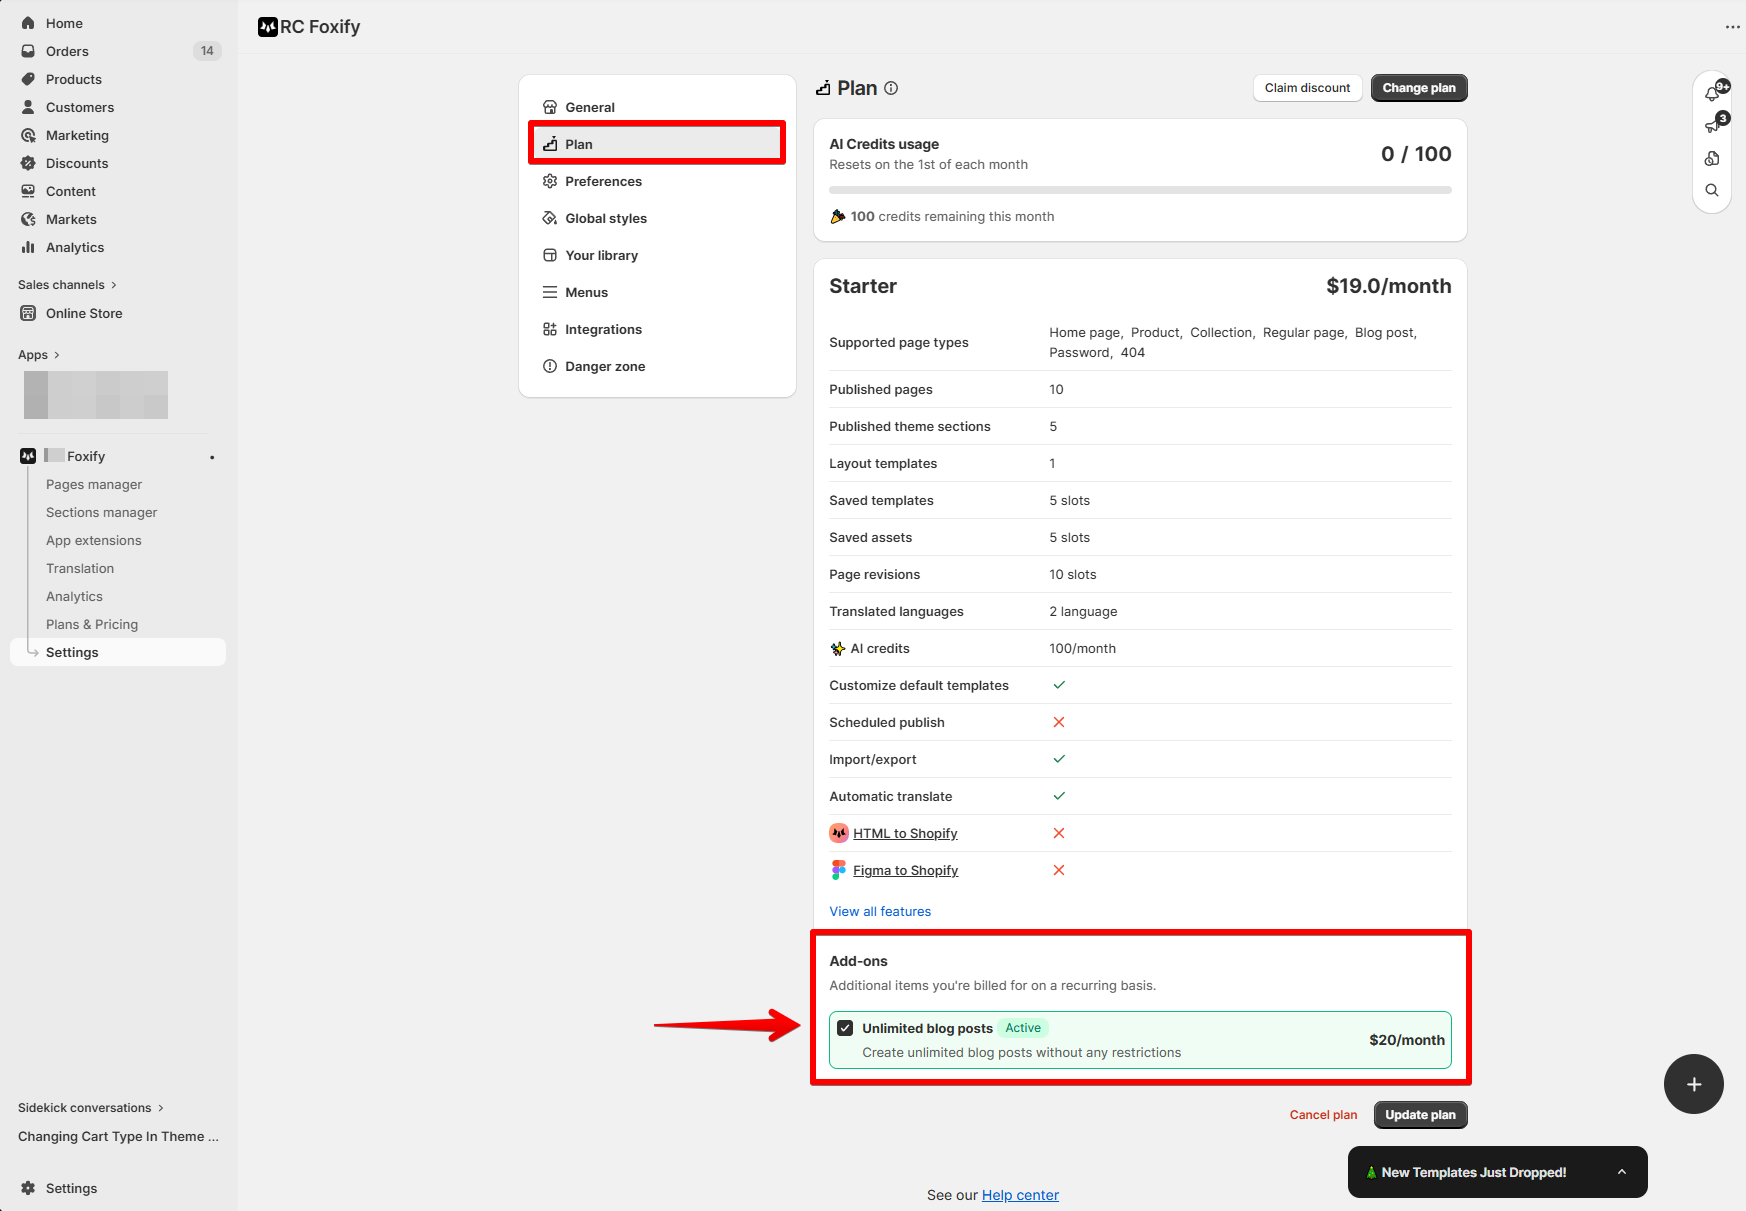Open the Changing Cart Type In Theme conversation
Viewport: 1746px width, 1211px height.
(x=118, y=1137)
